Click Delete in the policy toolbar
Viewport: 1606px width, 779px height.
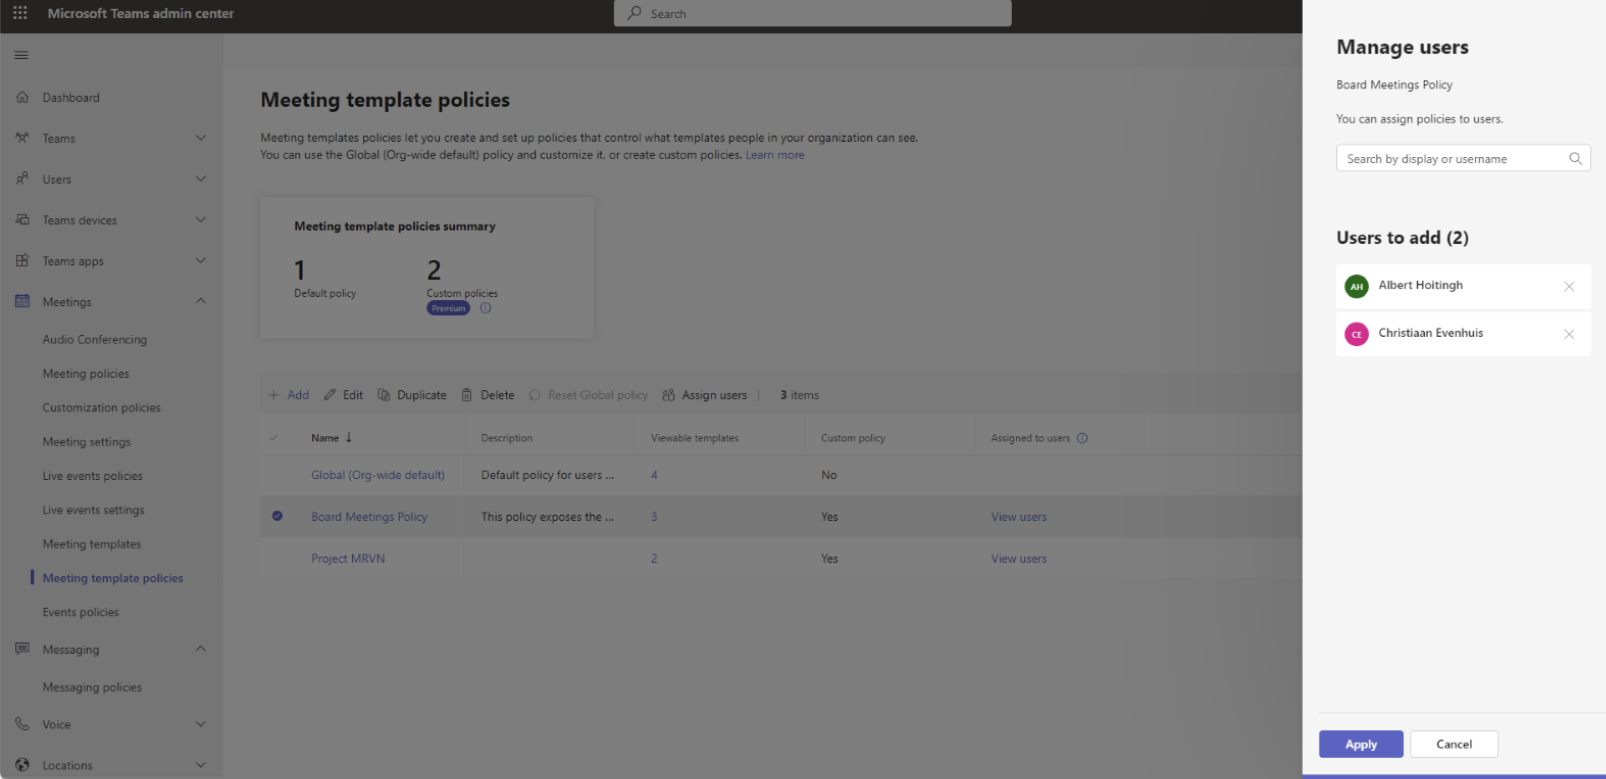[488, 395]
